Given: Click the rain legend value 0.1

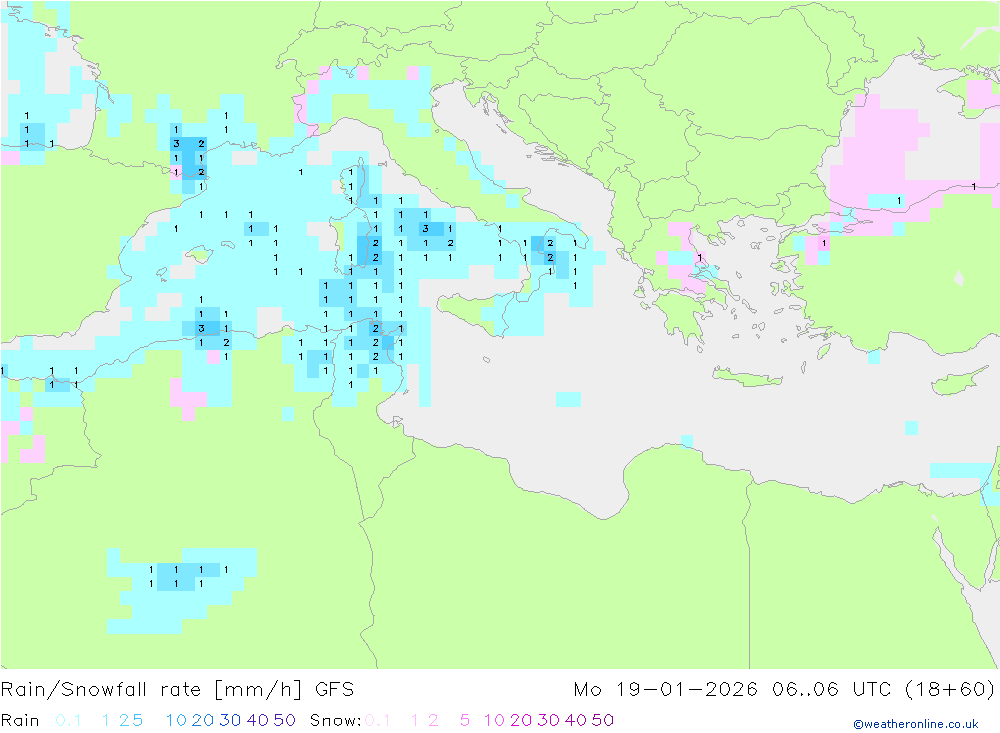Looking at the screenshot, I should pos(68,720).
